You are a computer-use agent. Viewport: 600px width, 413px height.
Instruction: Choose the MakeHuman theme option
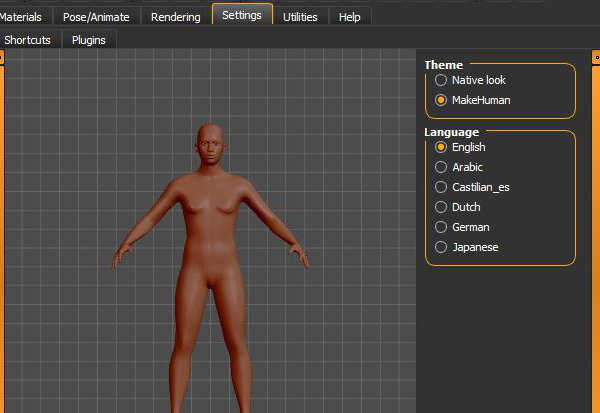(441, 100)
